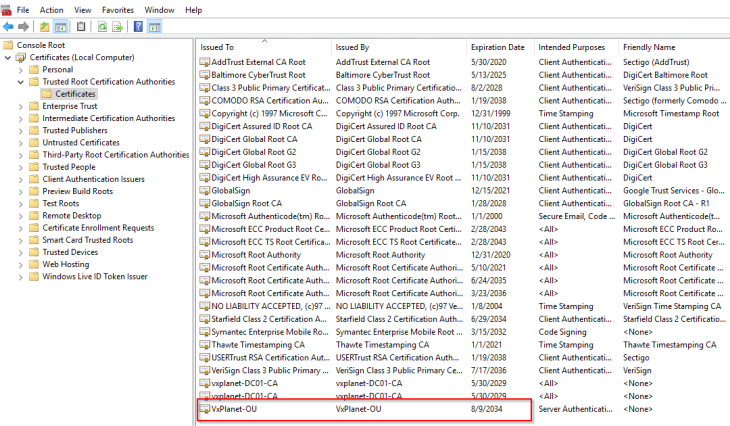
Task: Click the VxPlanet-OU certificate icon
Action: pyautogui.click(x=205, y=409)
